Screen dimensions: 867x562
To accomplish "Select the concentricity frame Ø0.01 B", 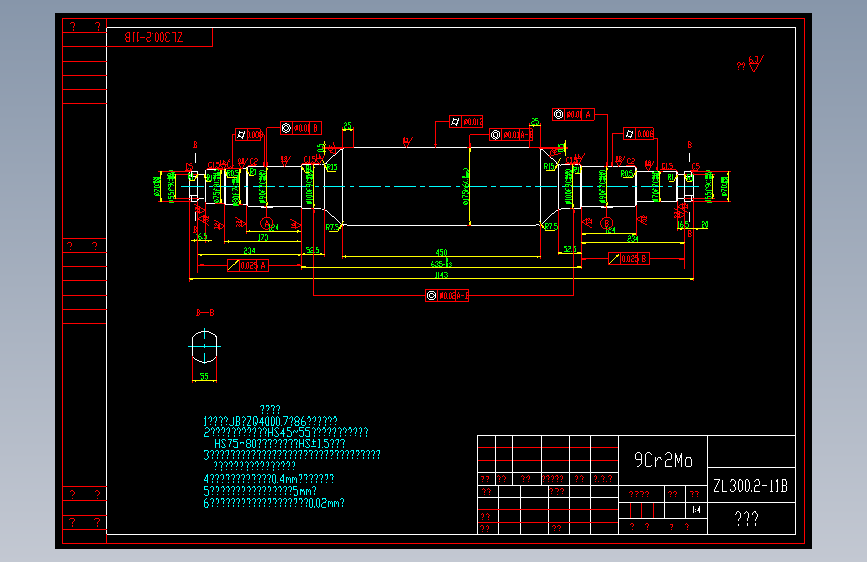I will (301, 128).
